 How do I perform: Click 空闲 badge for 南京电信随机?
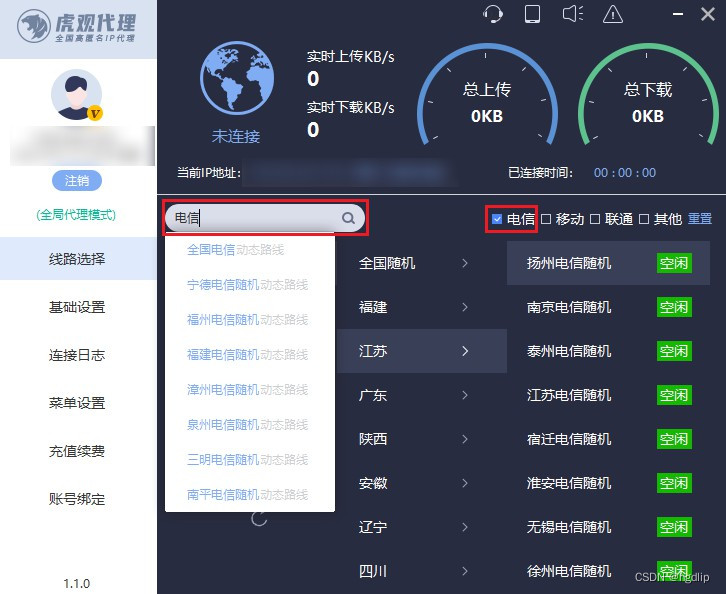(674, 307)
